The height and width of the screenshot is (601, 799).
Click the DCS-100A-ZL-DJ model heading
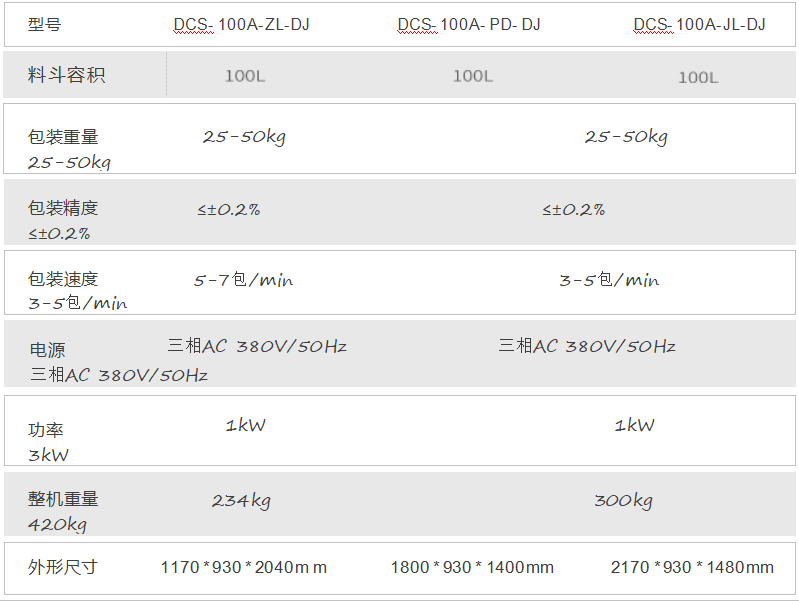pyautogui.click(x=242, y=24)
